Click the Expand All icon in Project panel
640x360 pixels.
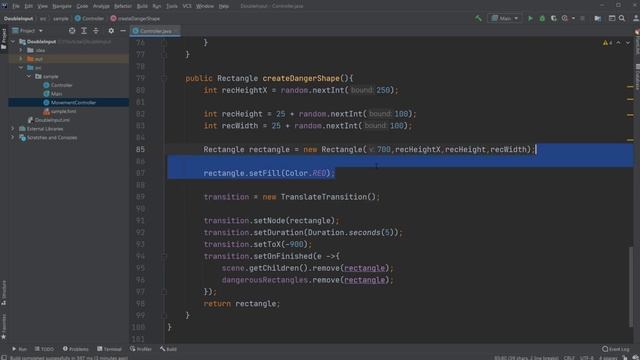click(84, 31)
